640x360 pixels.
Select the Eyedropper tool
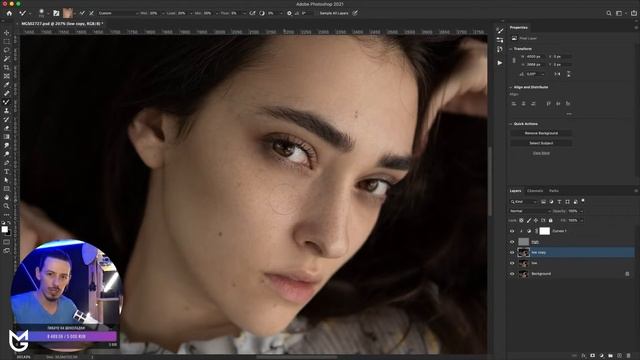point(7,84)
